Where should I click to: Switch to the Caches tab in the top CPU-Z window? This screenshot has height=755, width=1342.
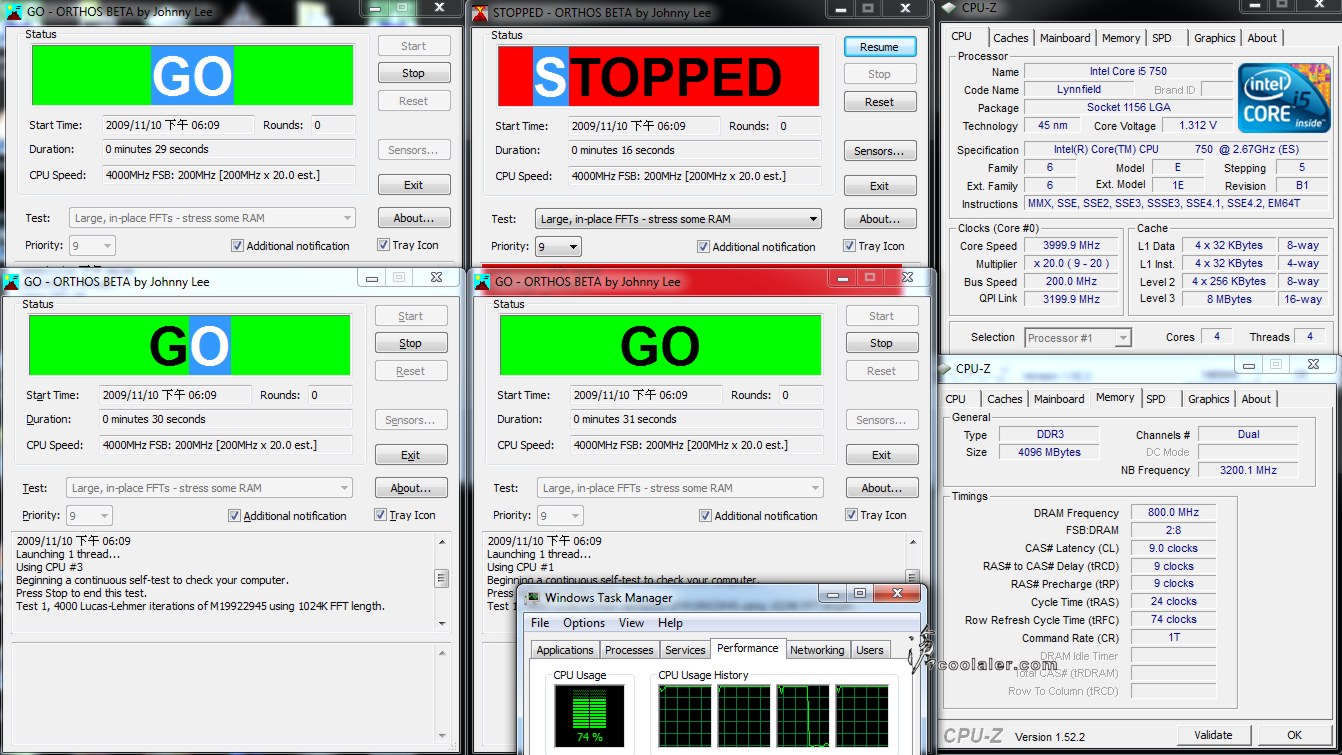pyautogui.click(x=1010, y=38)
